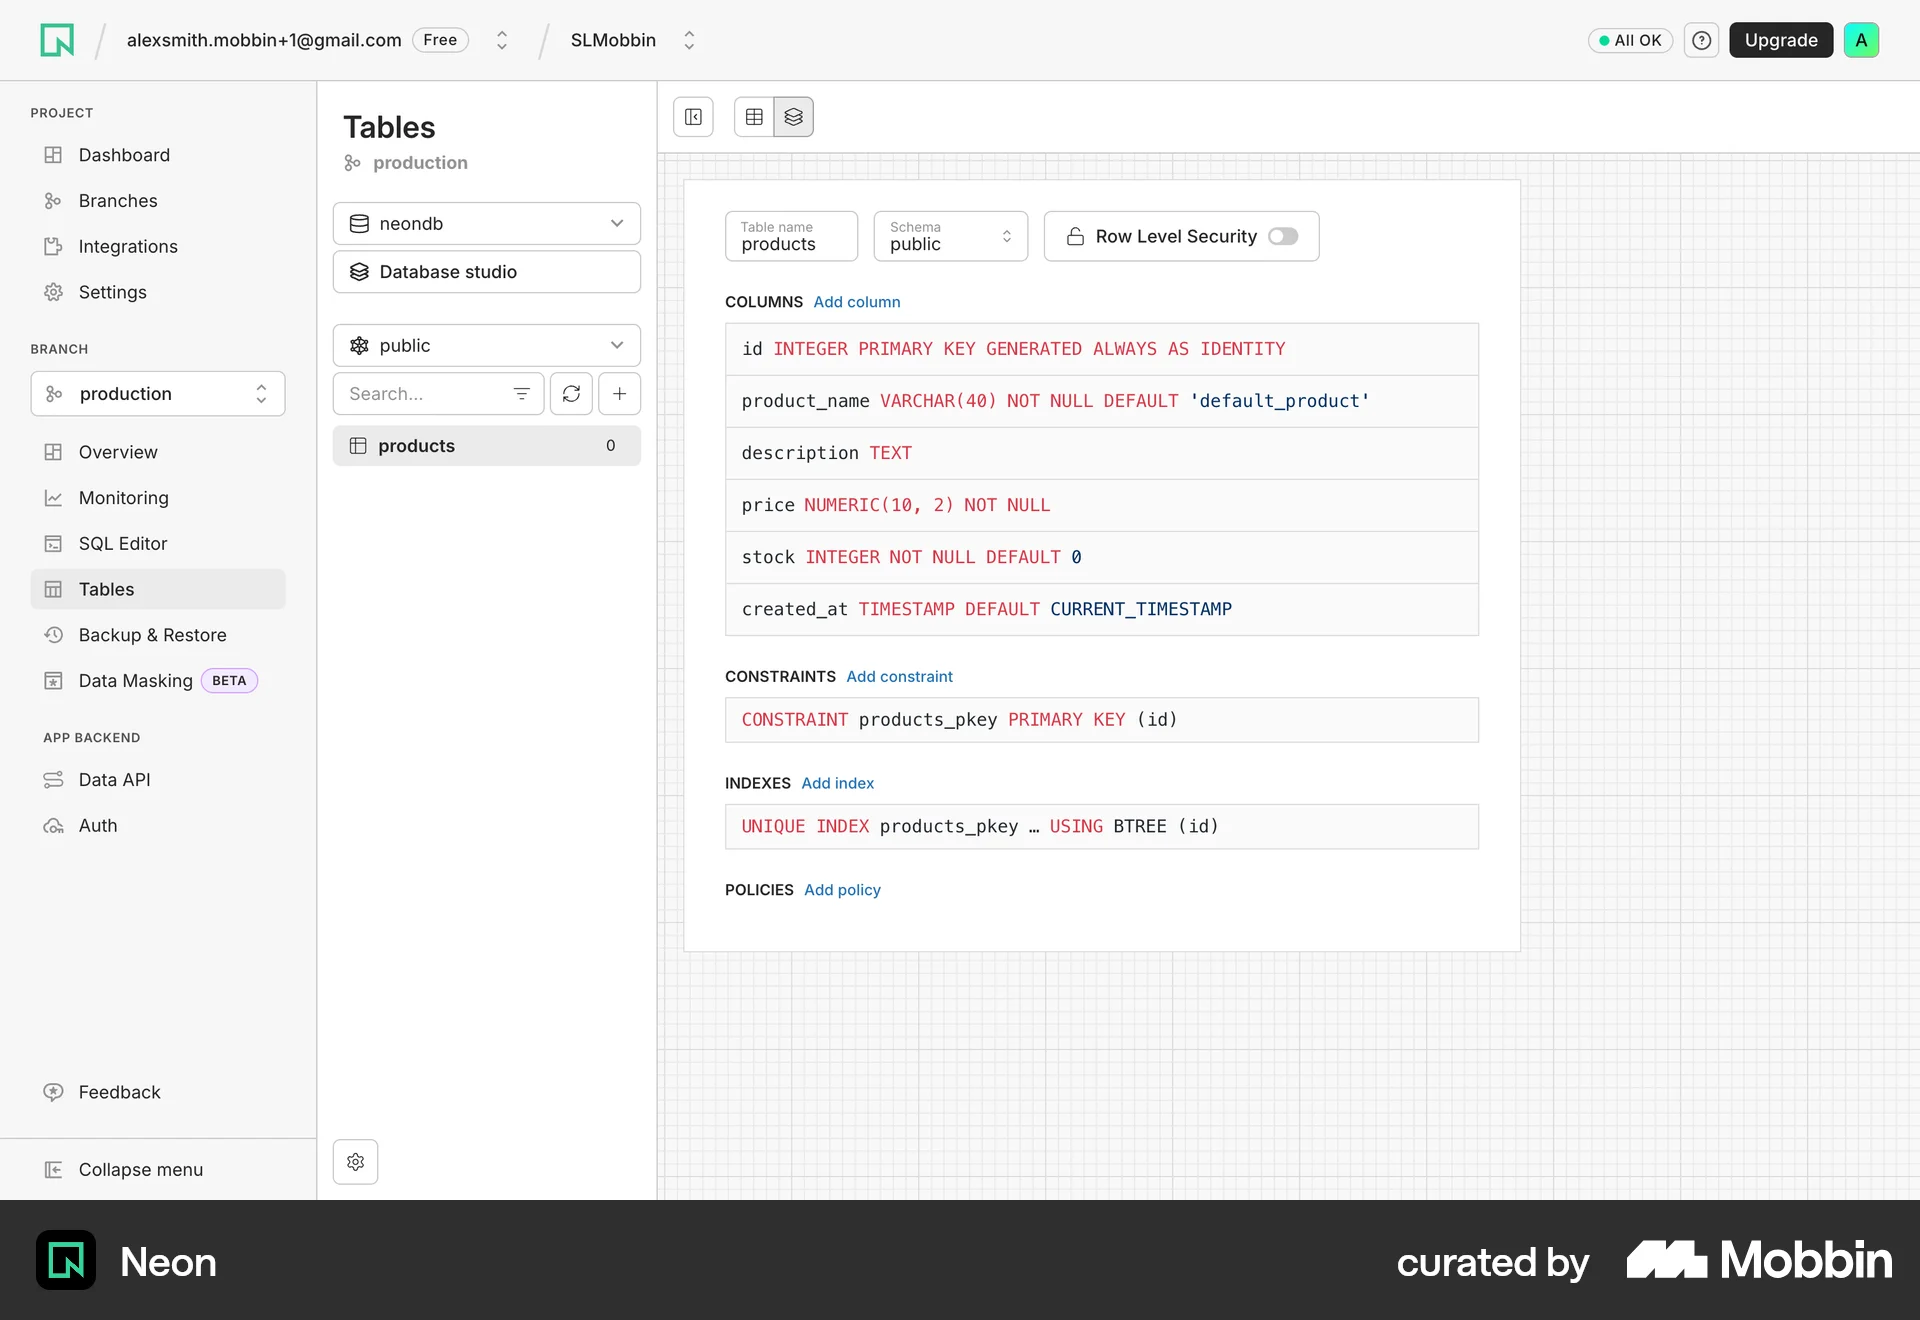The height and width of the screenshot is (1320, 1920).
Task: Collapse the tables side panel icon
Action: [x=693, y=117]
